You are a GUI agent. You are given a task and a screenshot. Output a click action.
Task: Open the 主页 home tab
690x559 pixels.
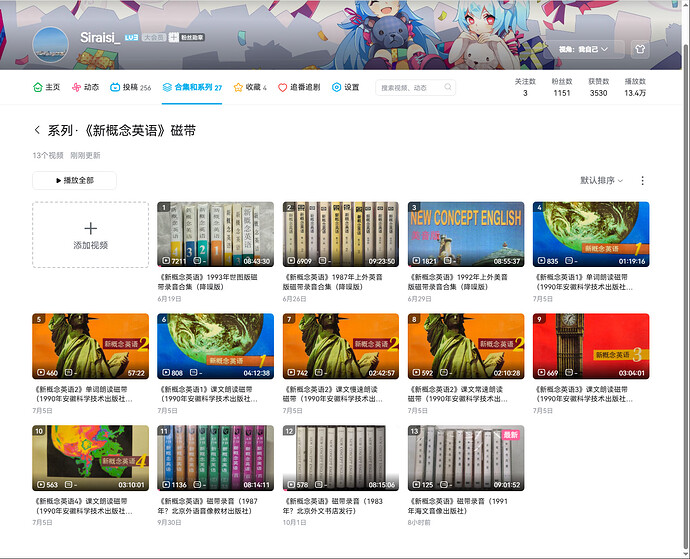pyautogui.click(x=47, y=87)
